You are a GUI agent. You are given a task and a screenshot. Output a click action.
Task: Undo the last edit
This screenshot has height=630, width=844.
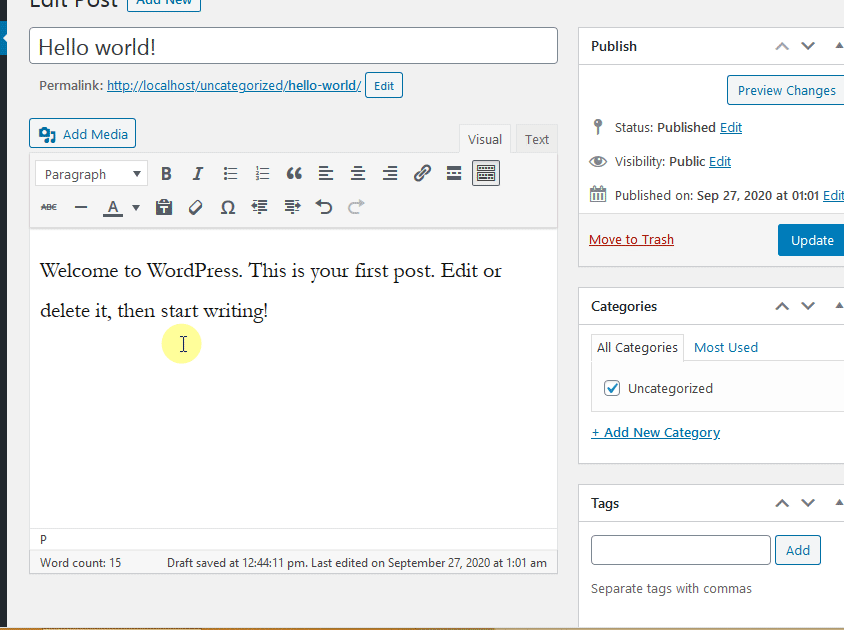pos(324,207)
